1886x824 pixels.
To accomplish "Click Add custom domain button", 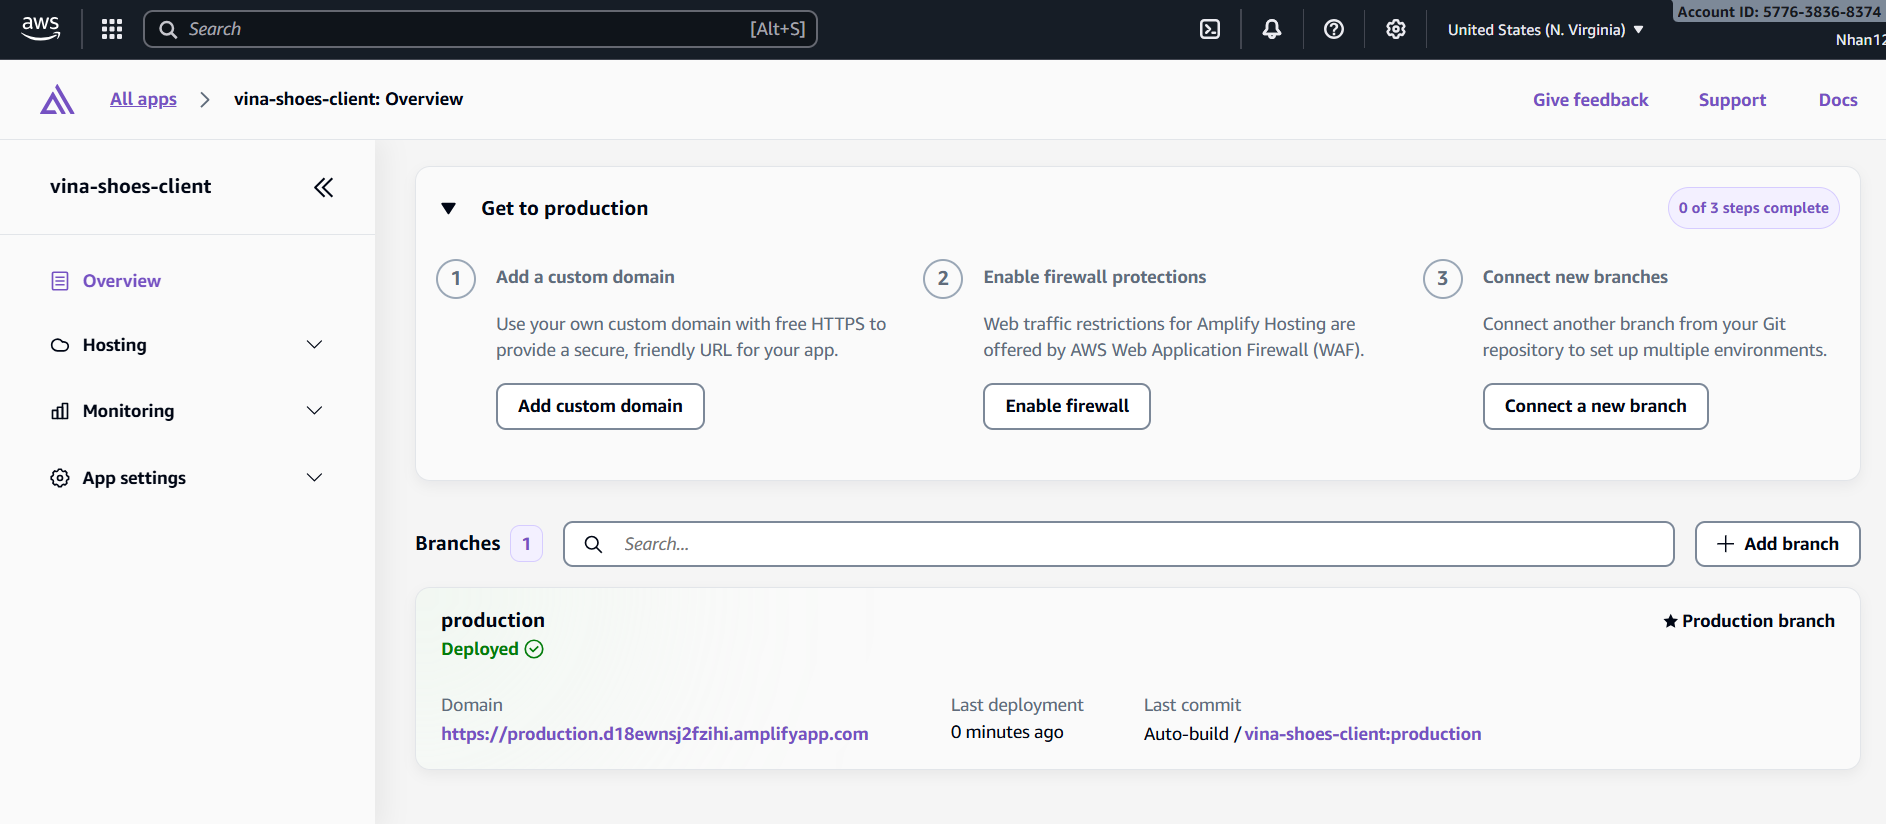I will tap(600, 406).
